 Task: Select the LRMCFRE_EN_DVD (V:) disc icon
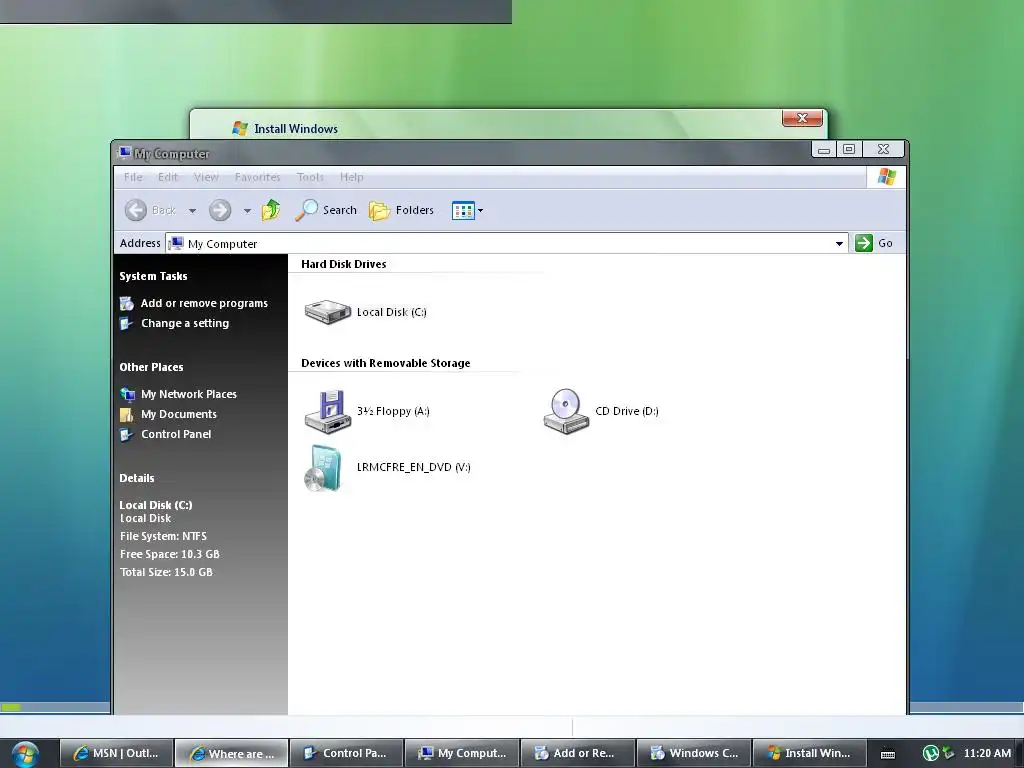(x=323, y=468)
